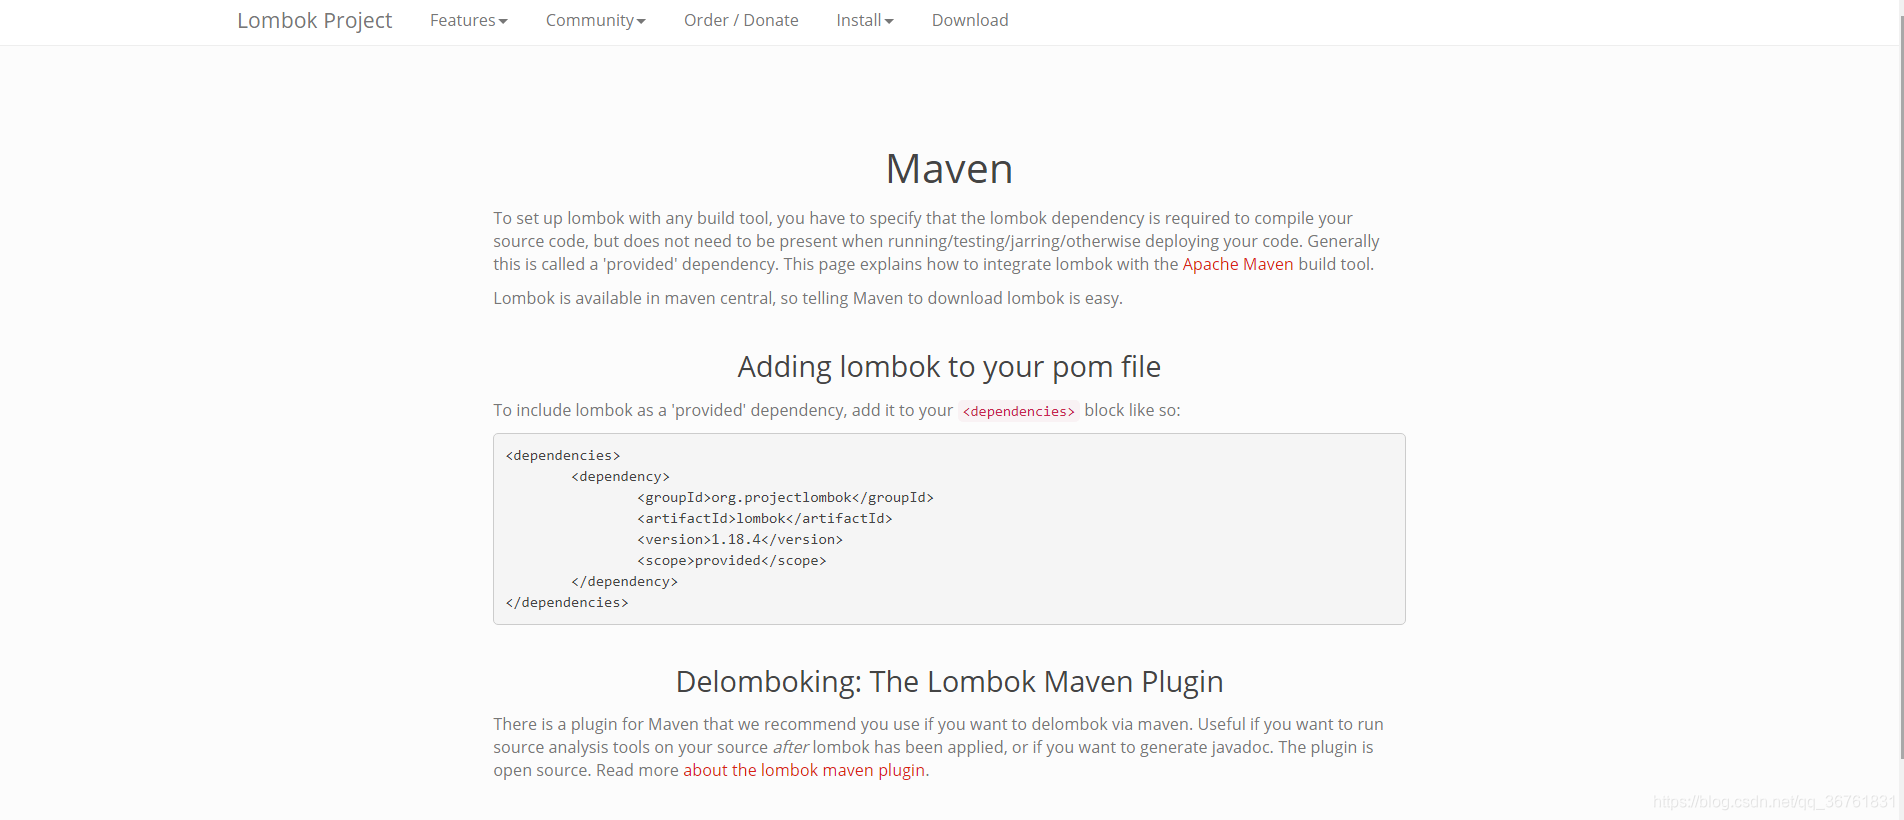Click the Maven page heading
The height and width of the screenshot is (820, 1904).
pos(949,169)
